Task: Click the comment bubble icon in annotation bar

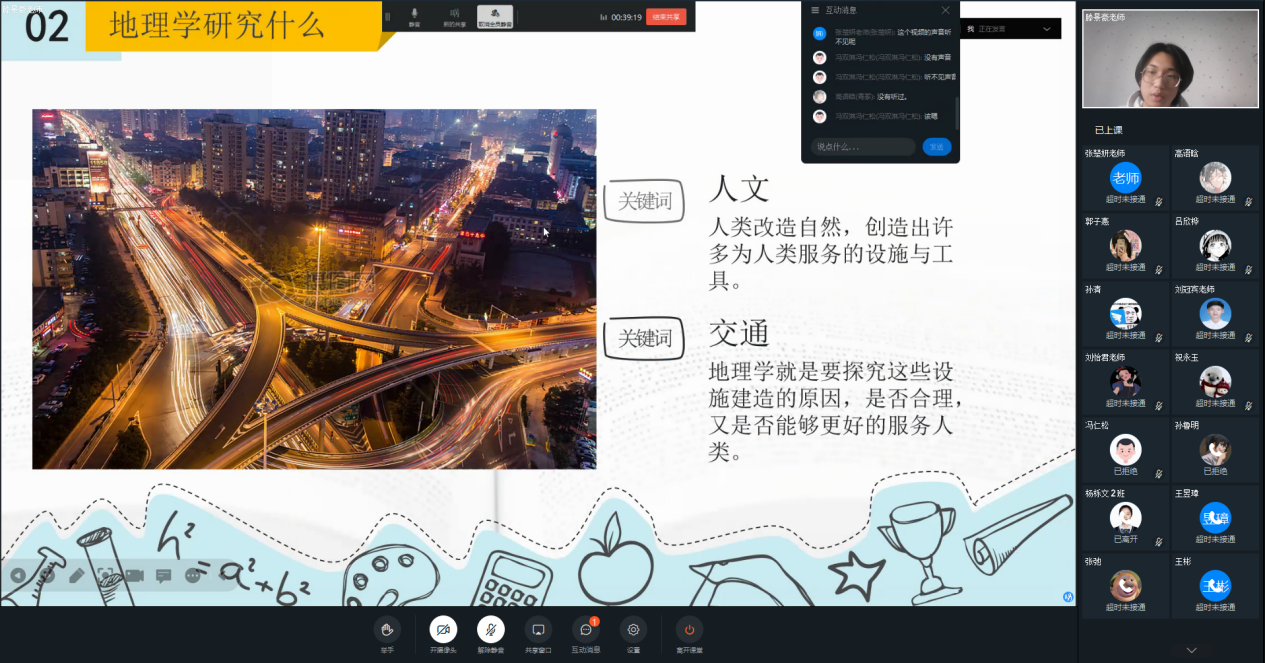Action: click(x=163, y=575)
